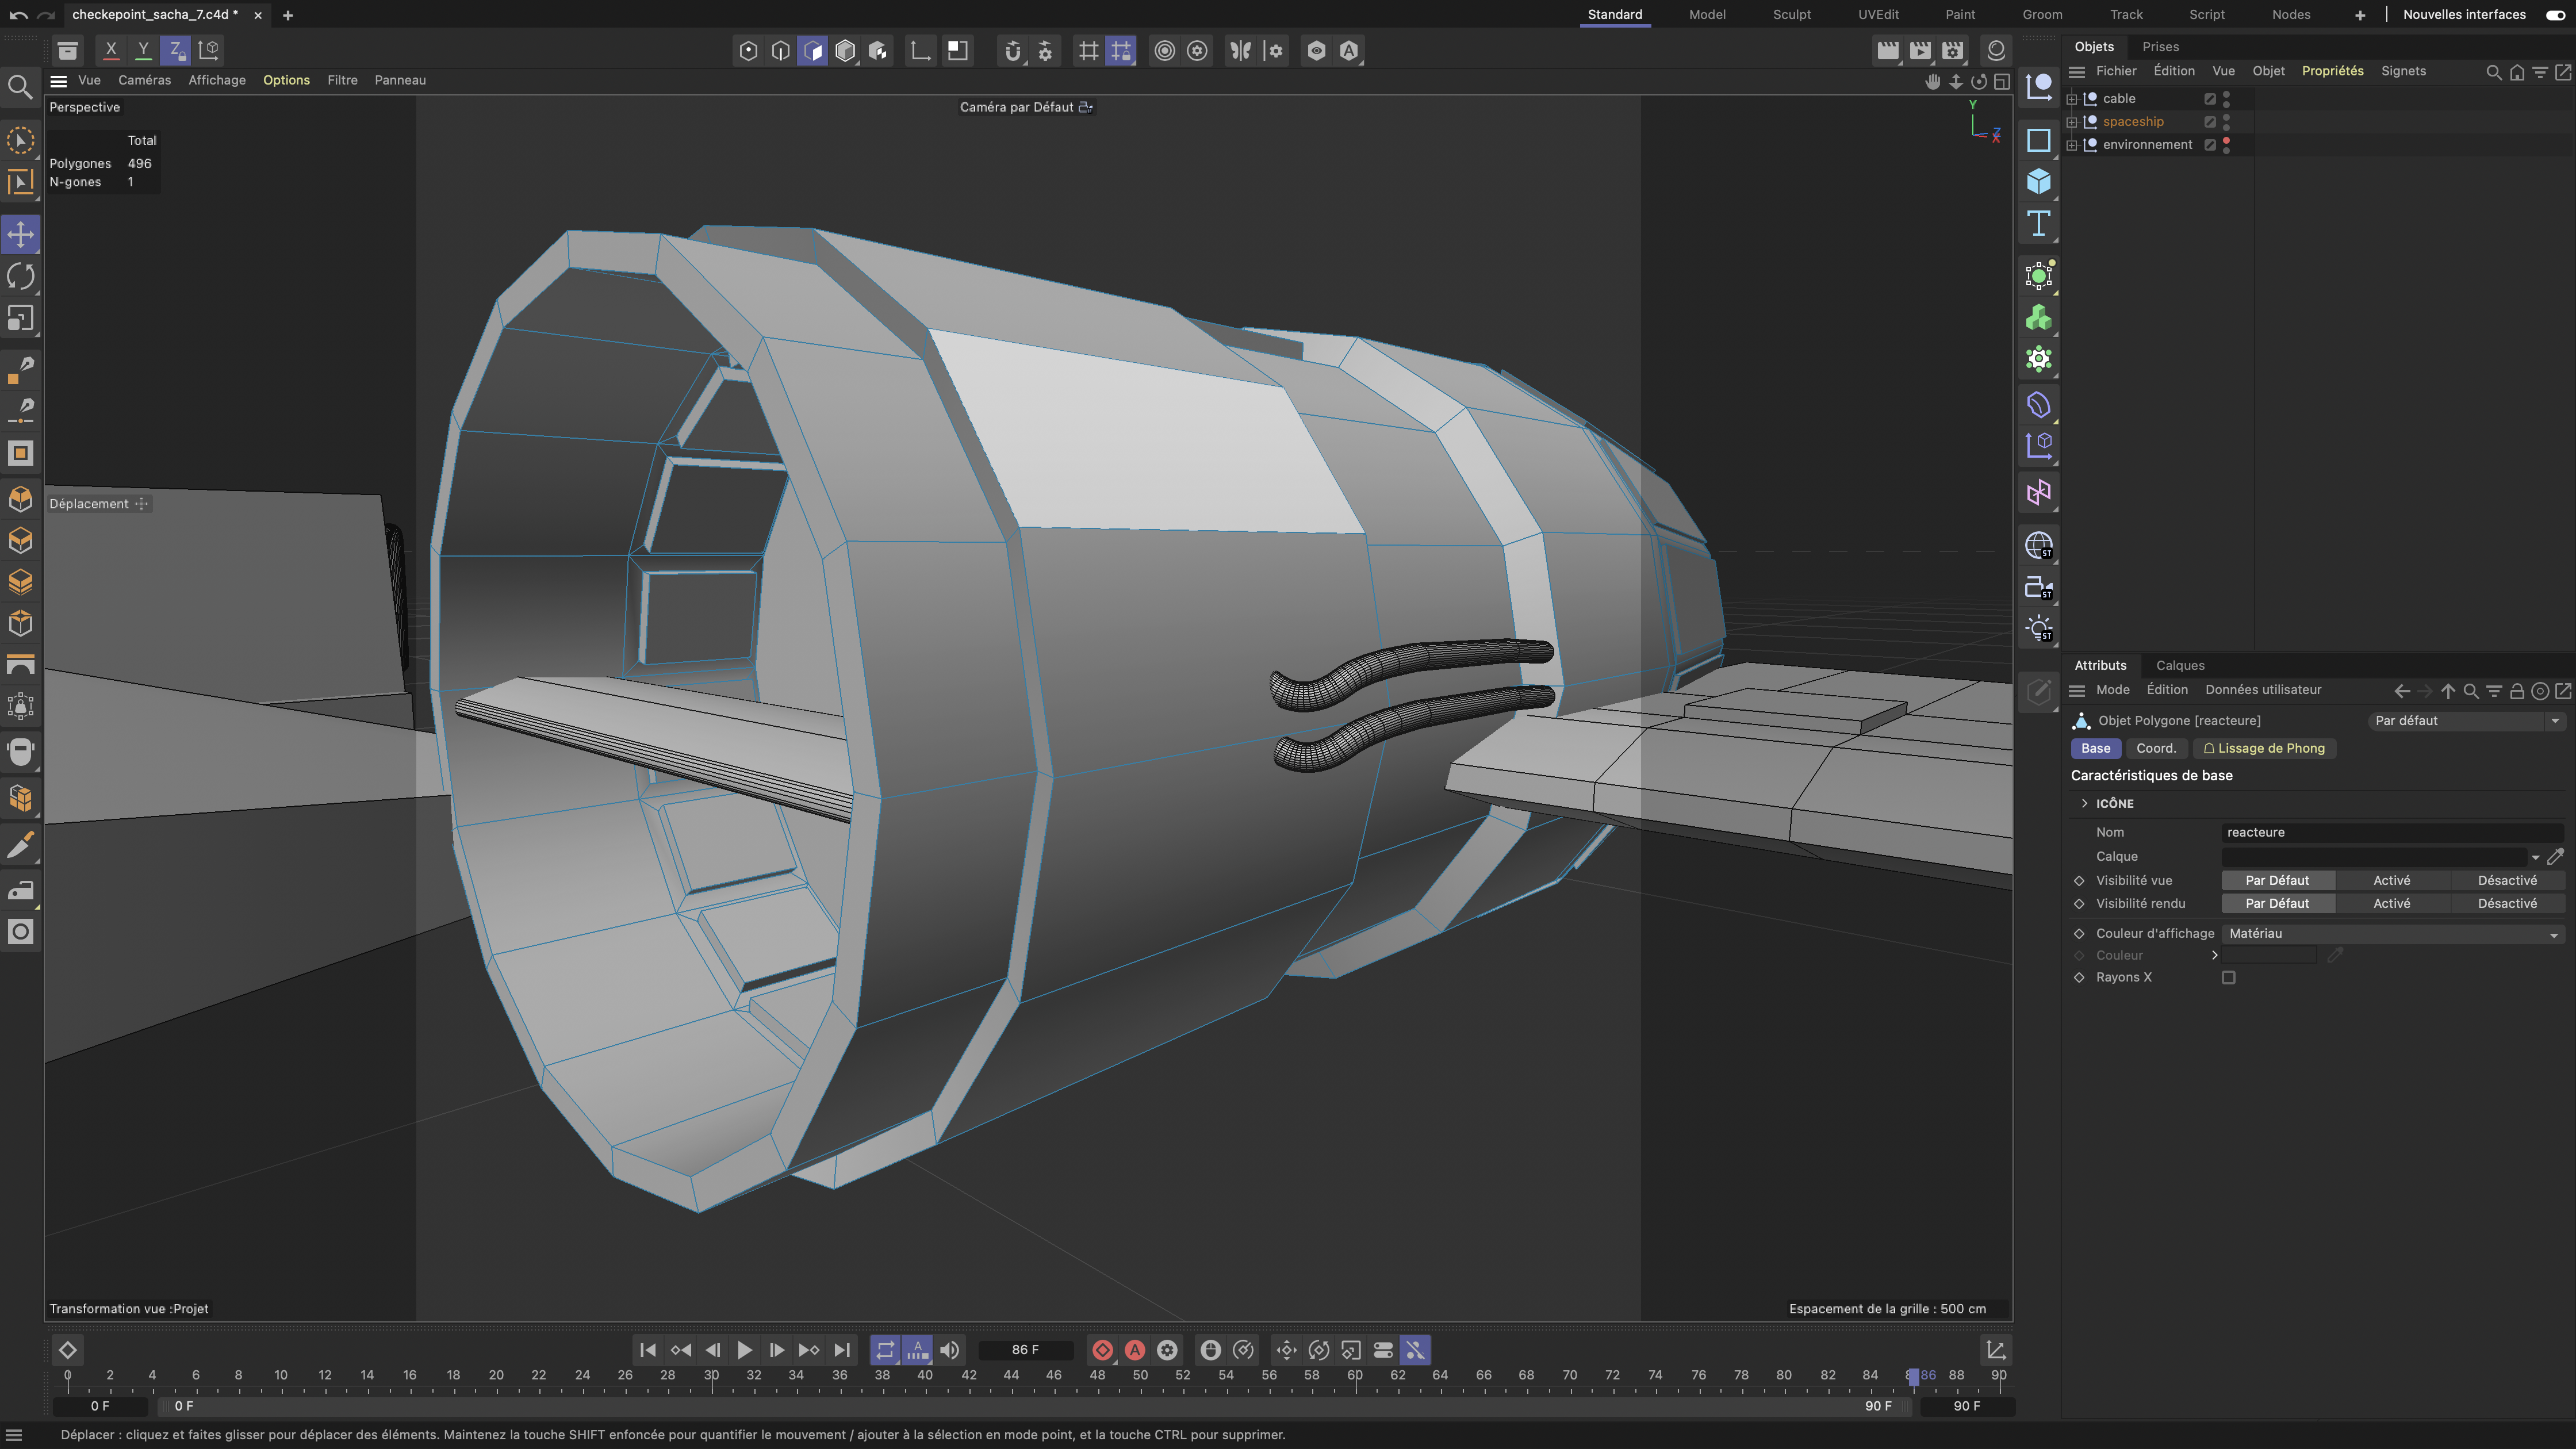Expand the ICÔNE section
Viewport: 2576px width, 1449px height.
click(x=2084, y=803)
